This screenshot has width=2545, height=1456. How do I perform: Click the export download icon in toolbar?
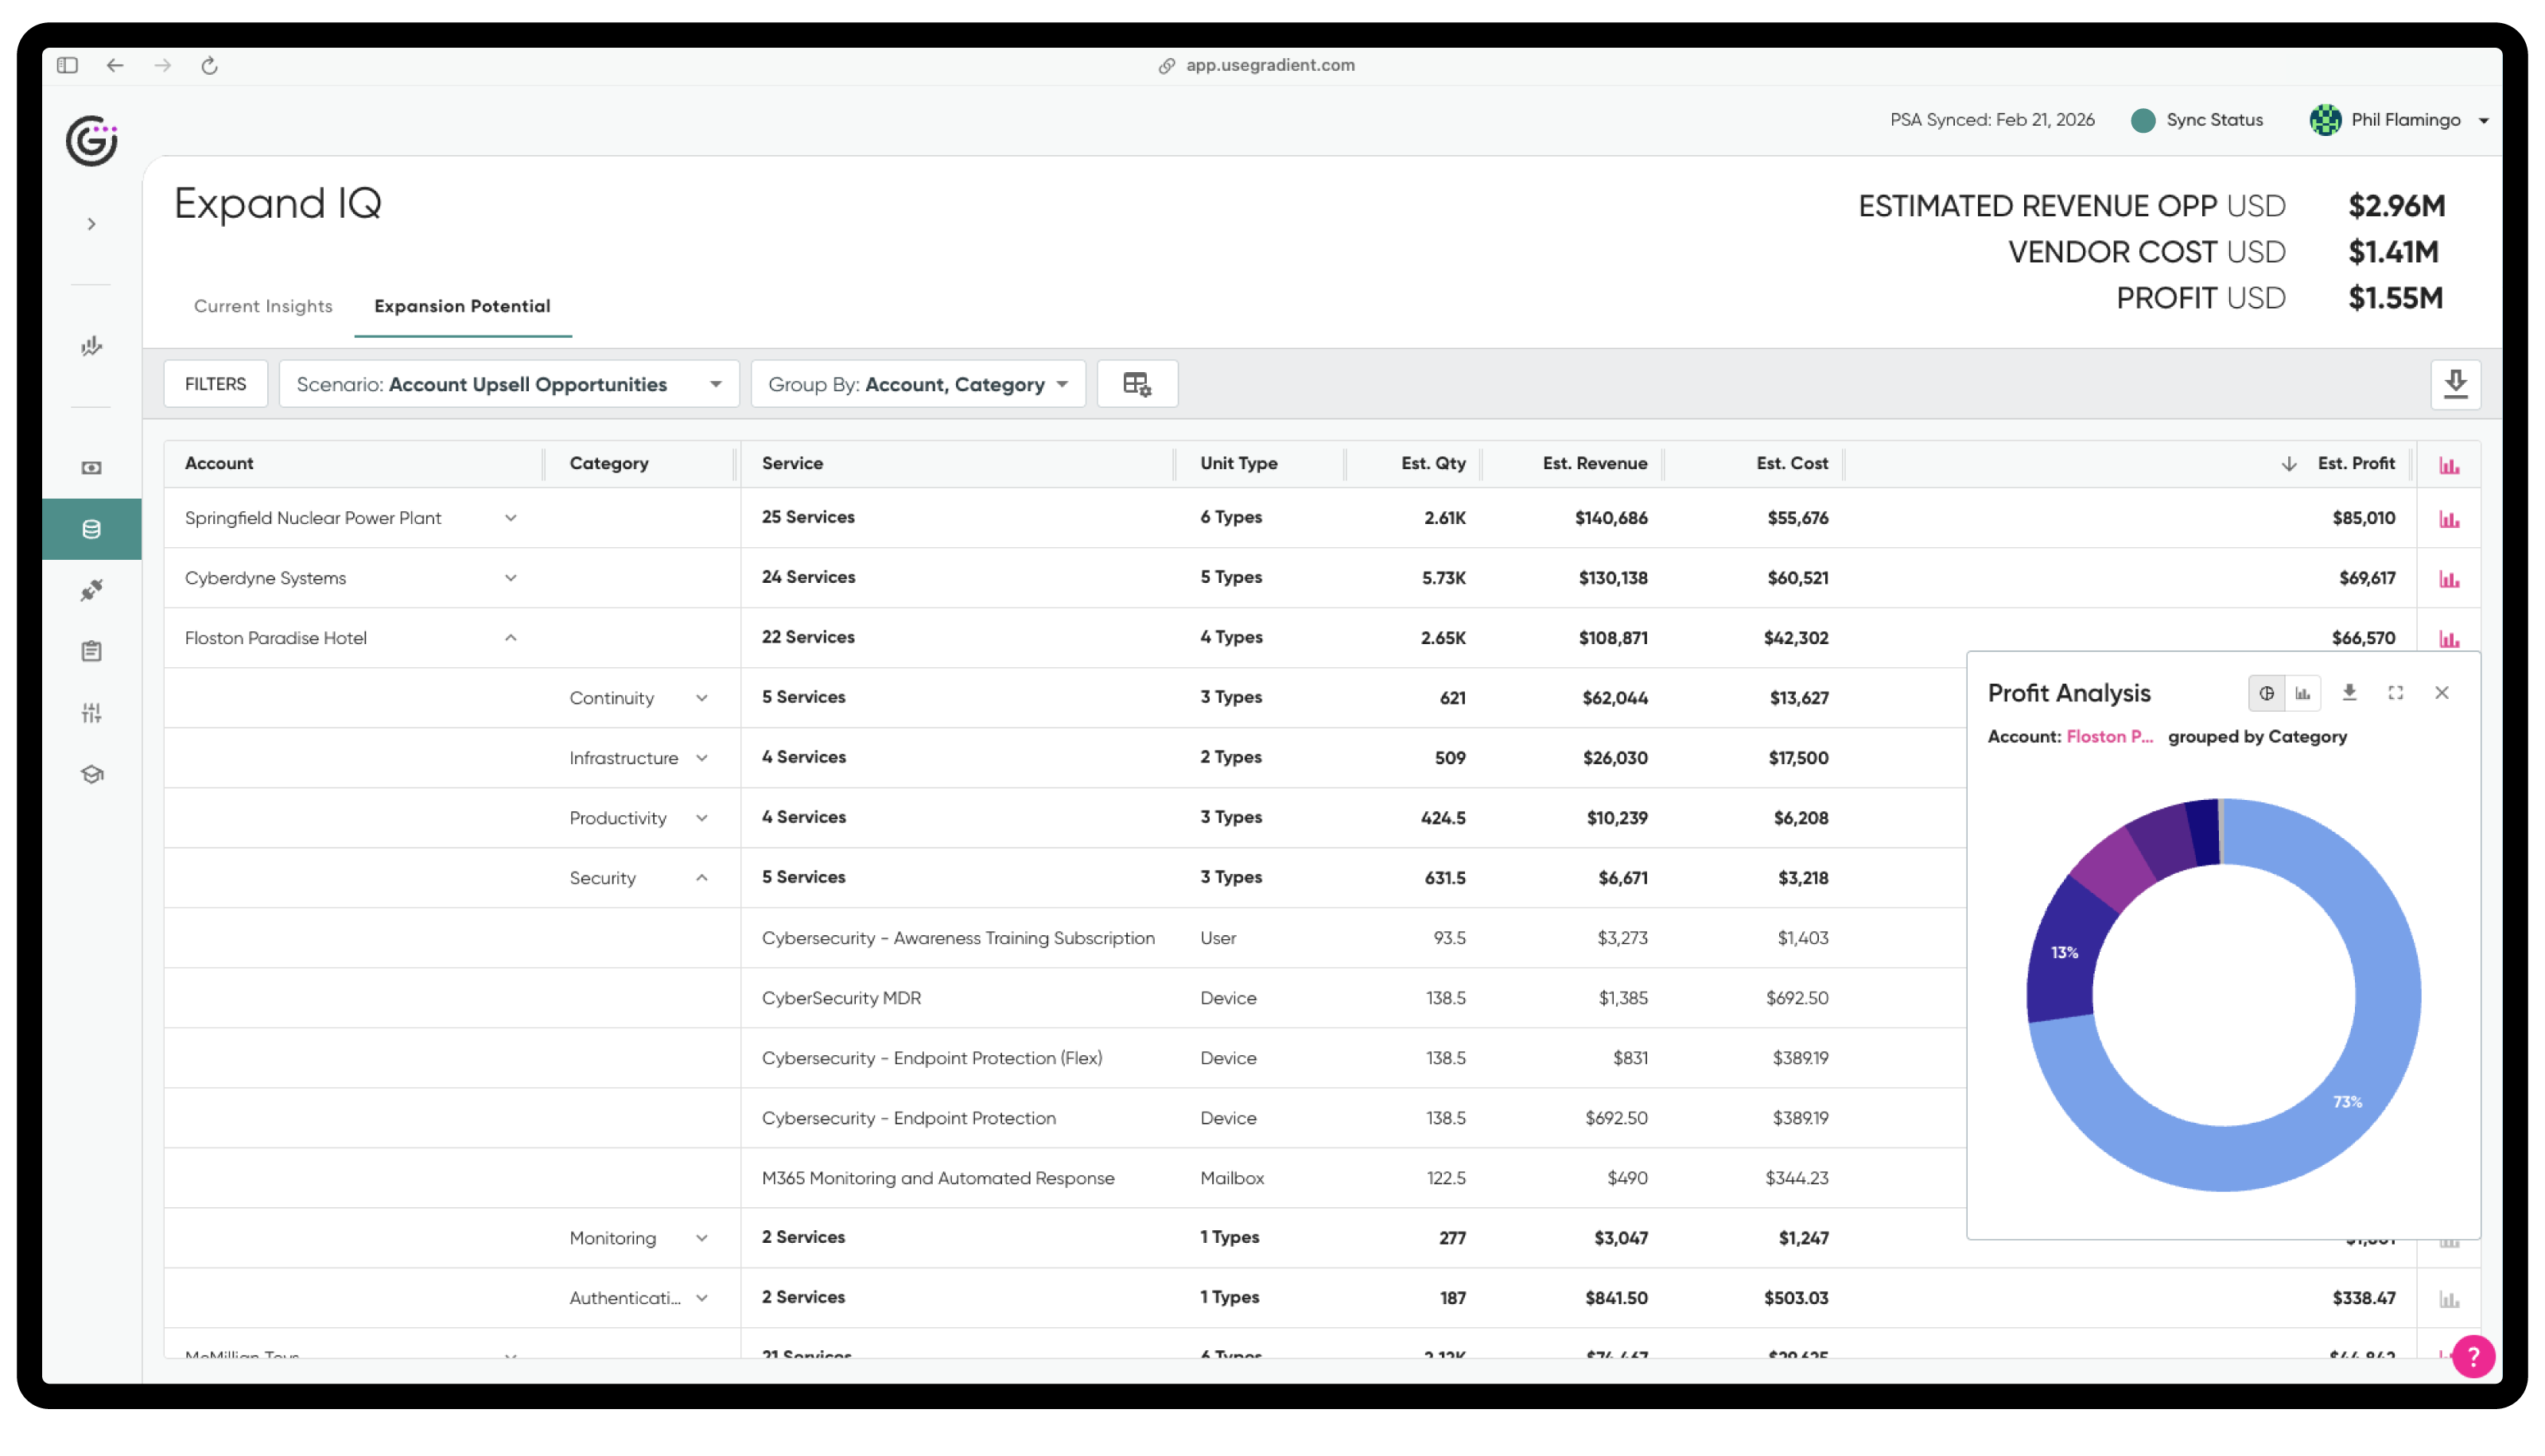[2455, 384]
